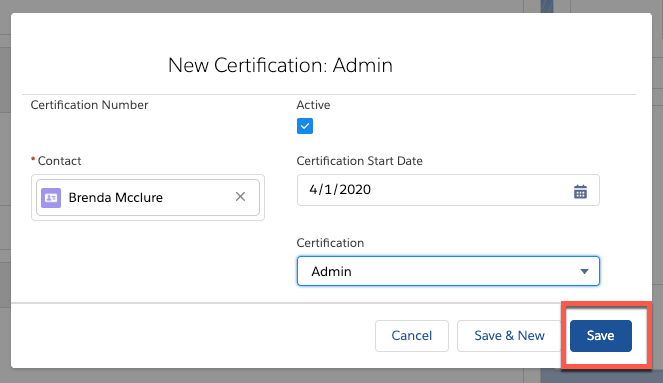This screenshot has height=383, width=663.
Task: Expand the Certification dropdown showing Admin
Action: tap(448, 271)
